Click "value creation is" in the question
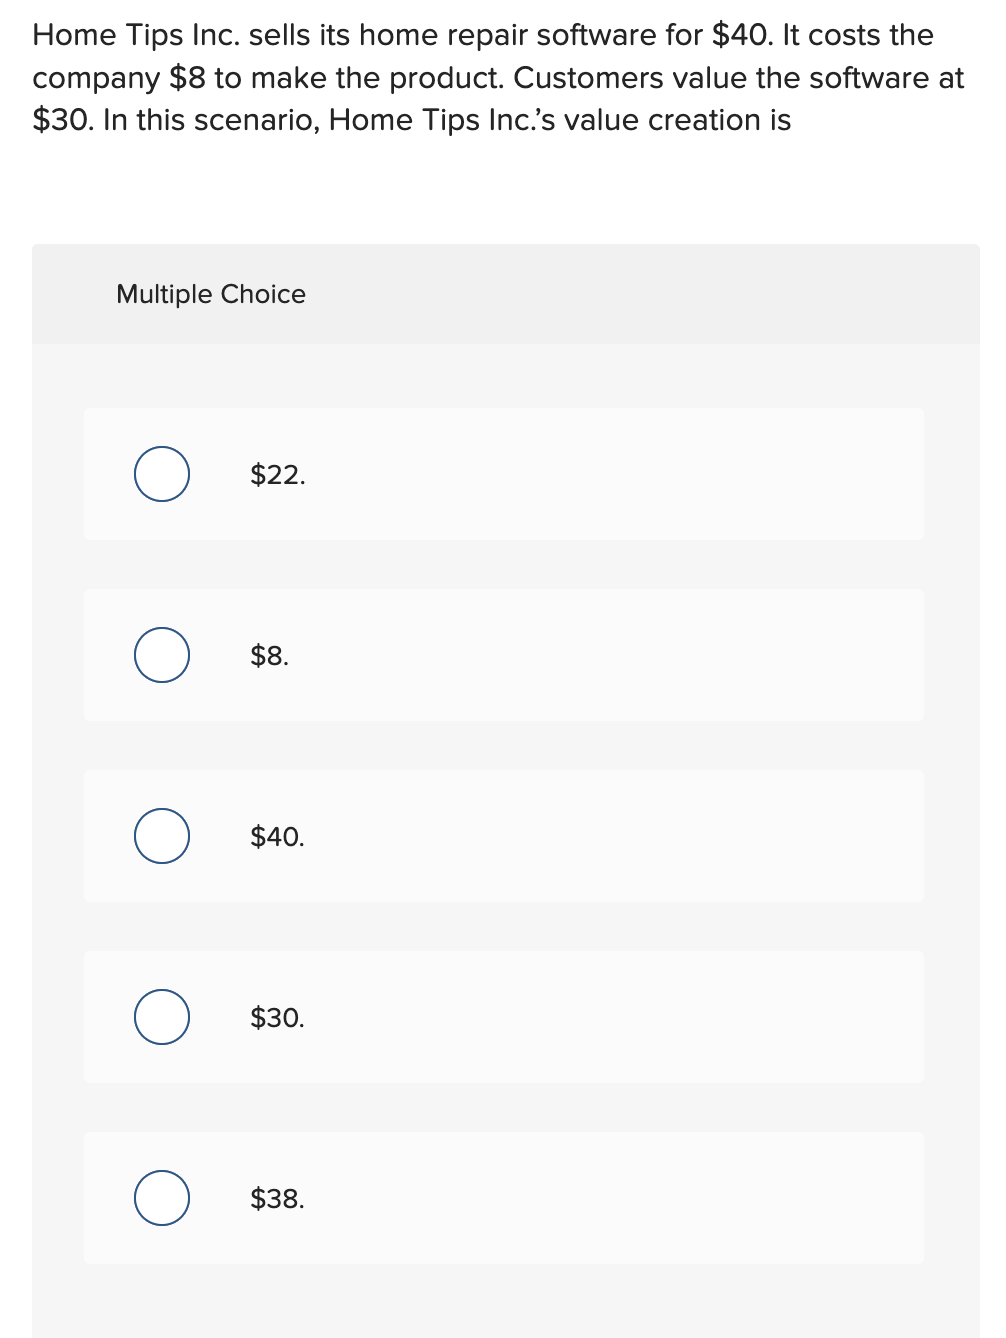The height and width of the screenshot is (1338, 1006). pos(678,120)
